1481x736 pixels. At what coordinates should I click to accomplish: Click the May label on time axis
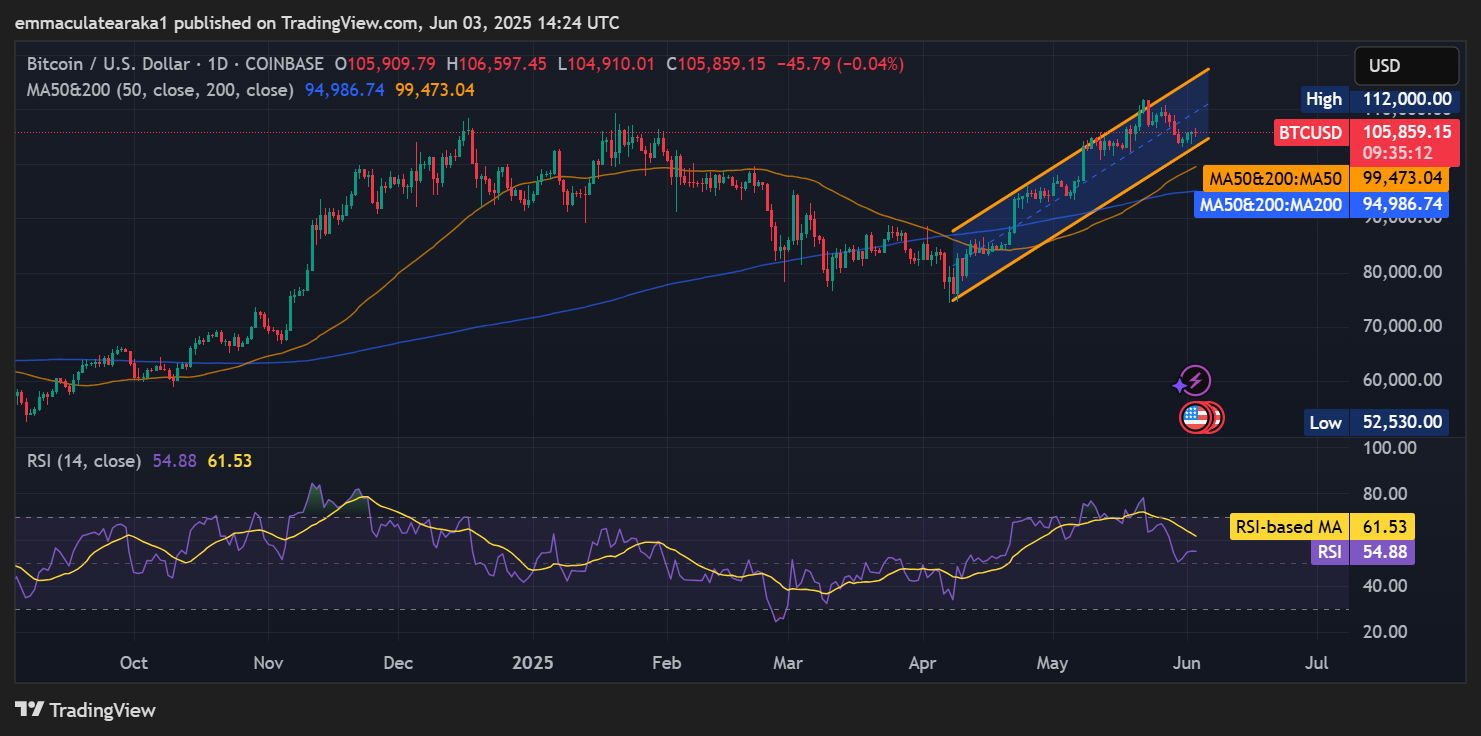click(1053, 663)
